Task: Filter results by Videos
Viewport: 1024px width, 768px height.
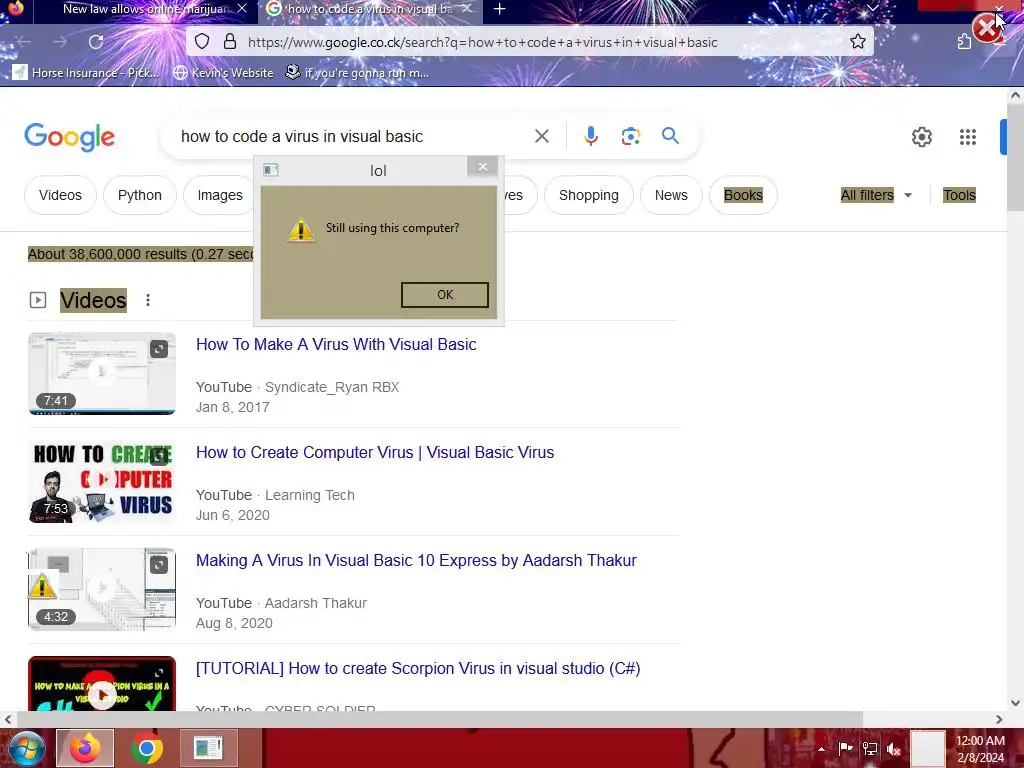Action: point(60,195)
